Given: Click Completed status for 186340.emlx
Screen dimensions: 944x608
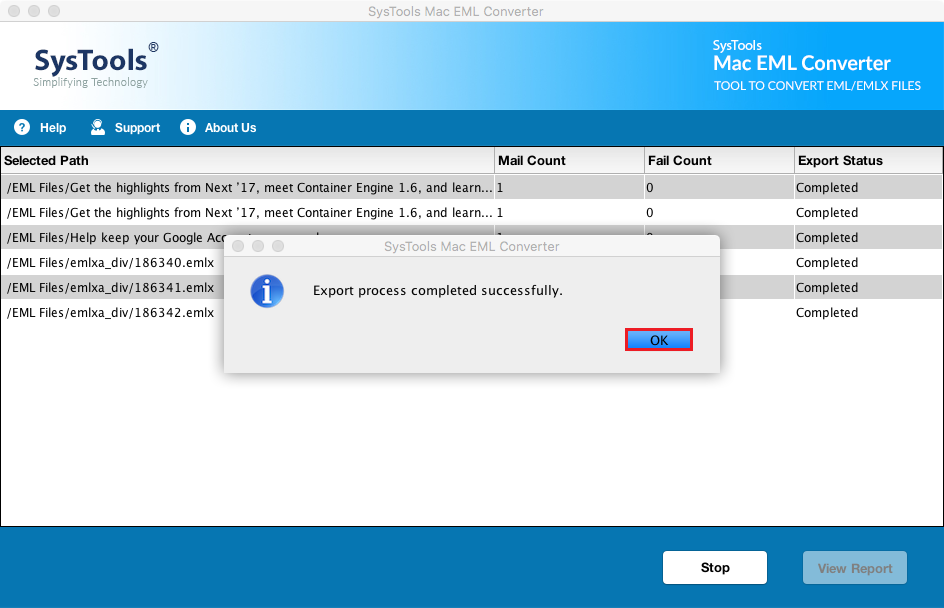Looking at the screenshot, I should tap(827, 262).
